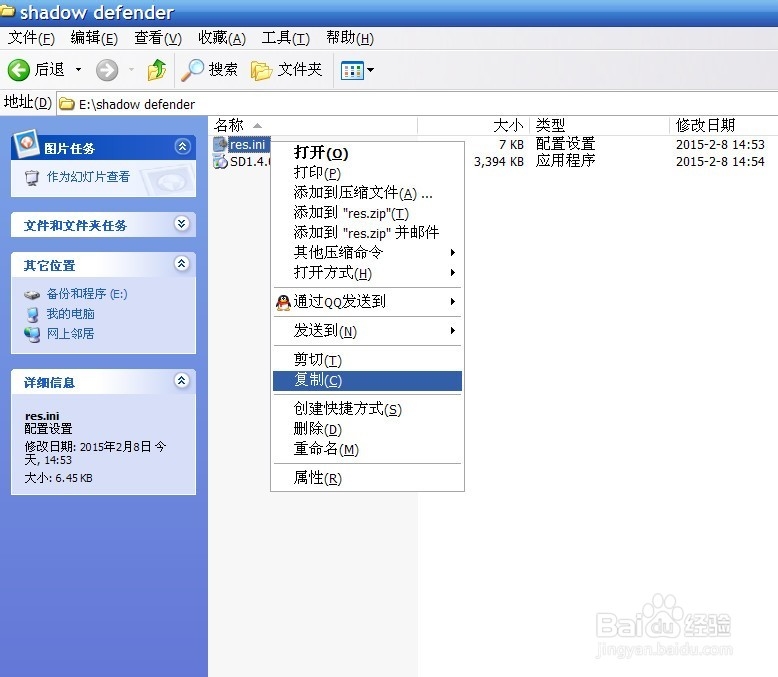Click the 配置设置 type cell

(565, 144)
